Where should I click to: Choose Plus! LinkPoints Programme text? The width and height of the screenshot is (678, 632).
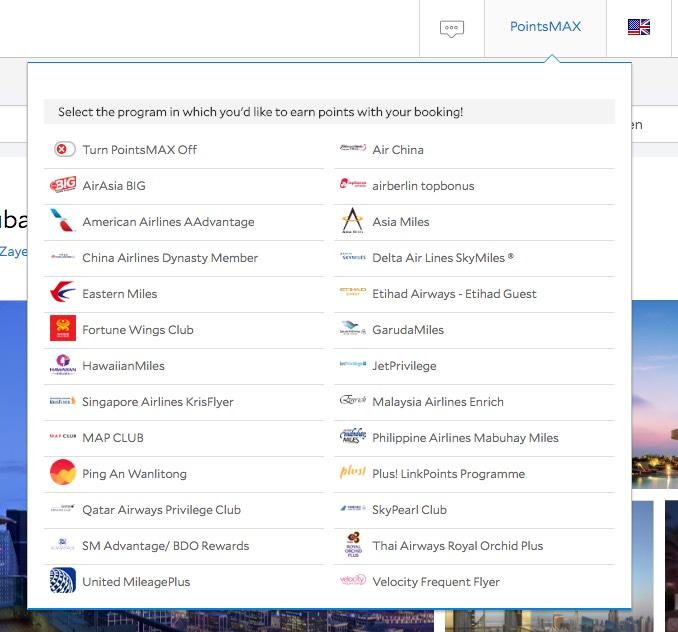(449, 474)
